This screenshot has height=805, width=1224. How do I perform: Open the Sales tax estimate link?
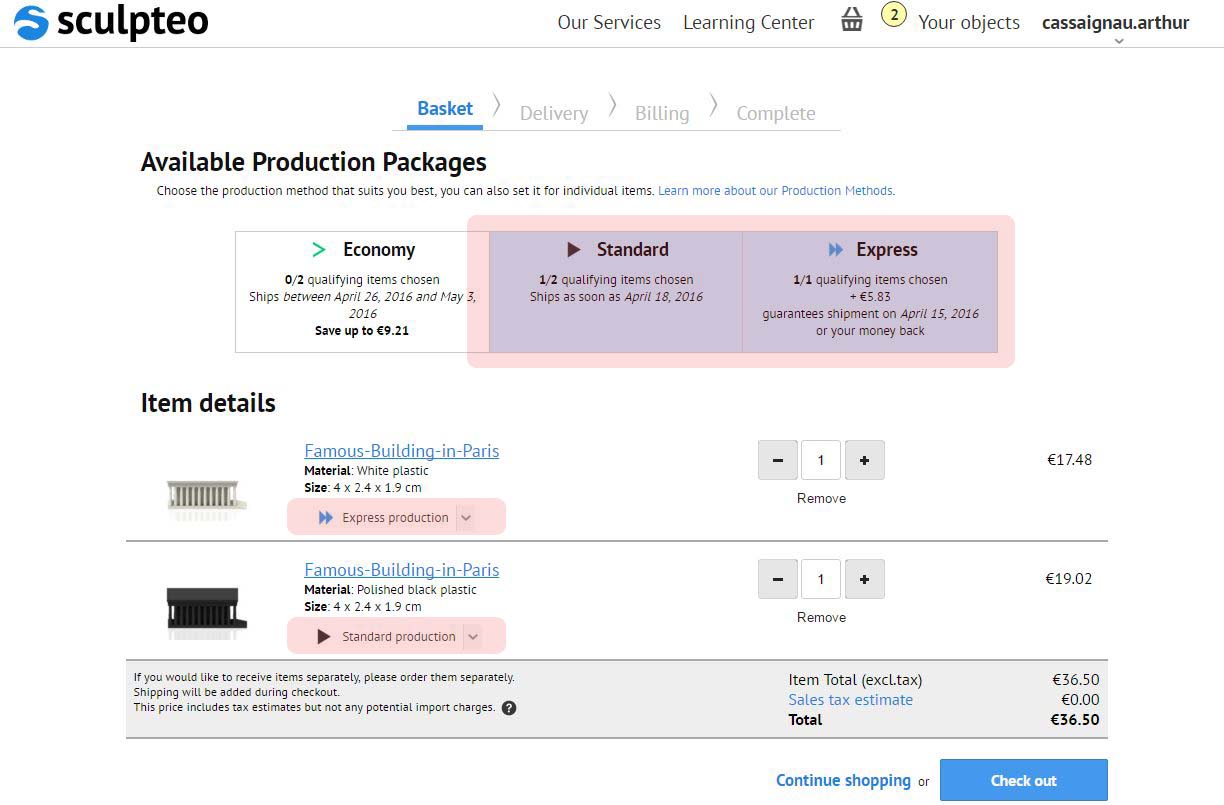click(851, 700)
